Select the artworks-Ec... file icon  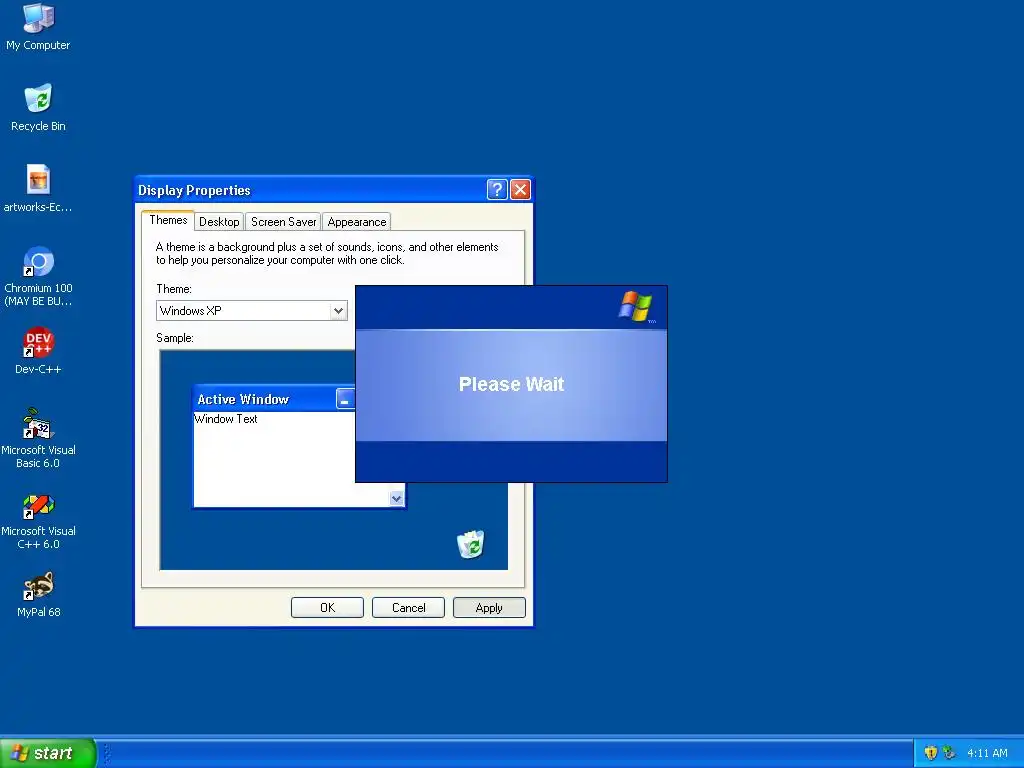(38, 188)
